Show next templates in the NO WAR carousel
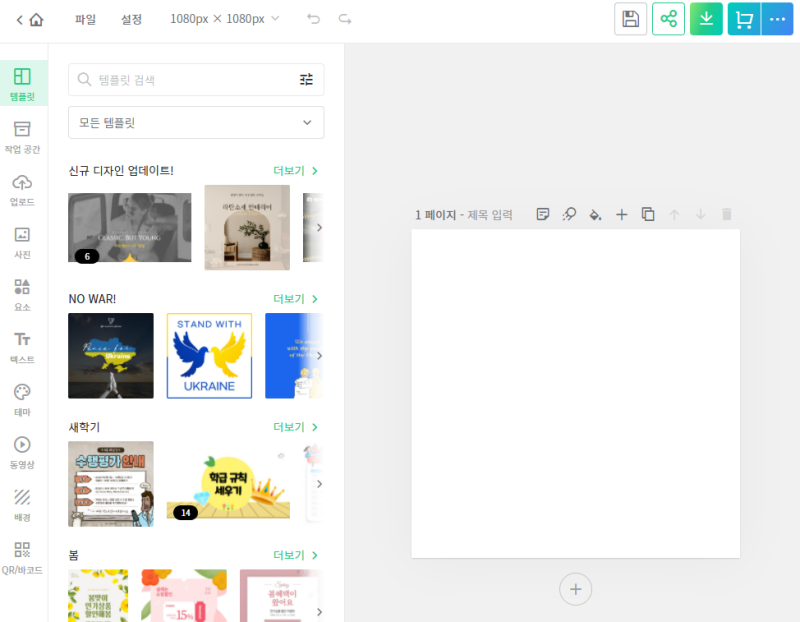 [x=320, y=356]
